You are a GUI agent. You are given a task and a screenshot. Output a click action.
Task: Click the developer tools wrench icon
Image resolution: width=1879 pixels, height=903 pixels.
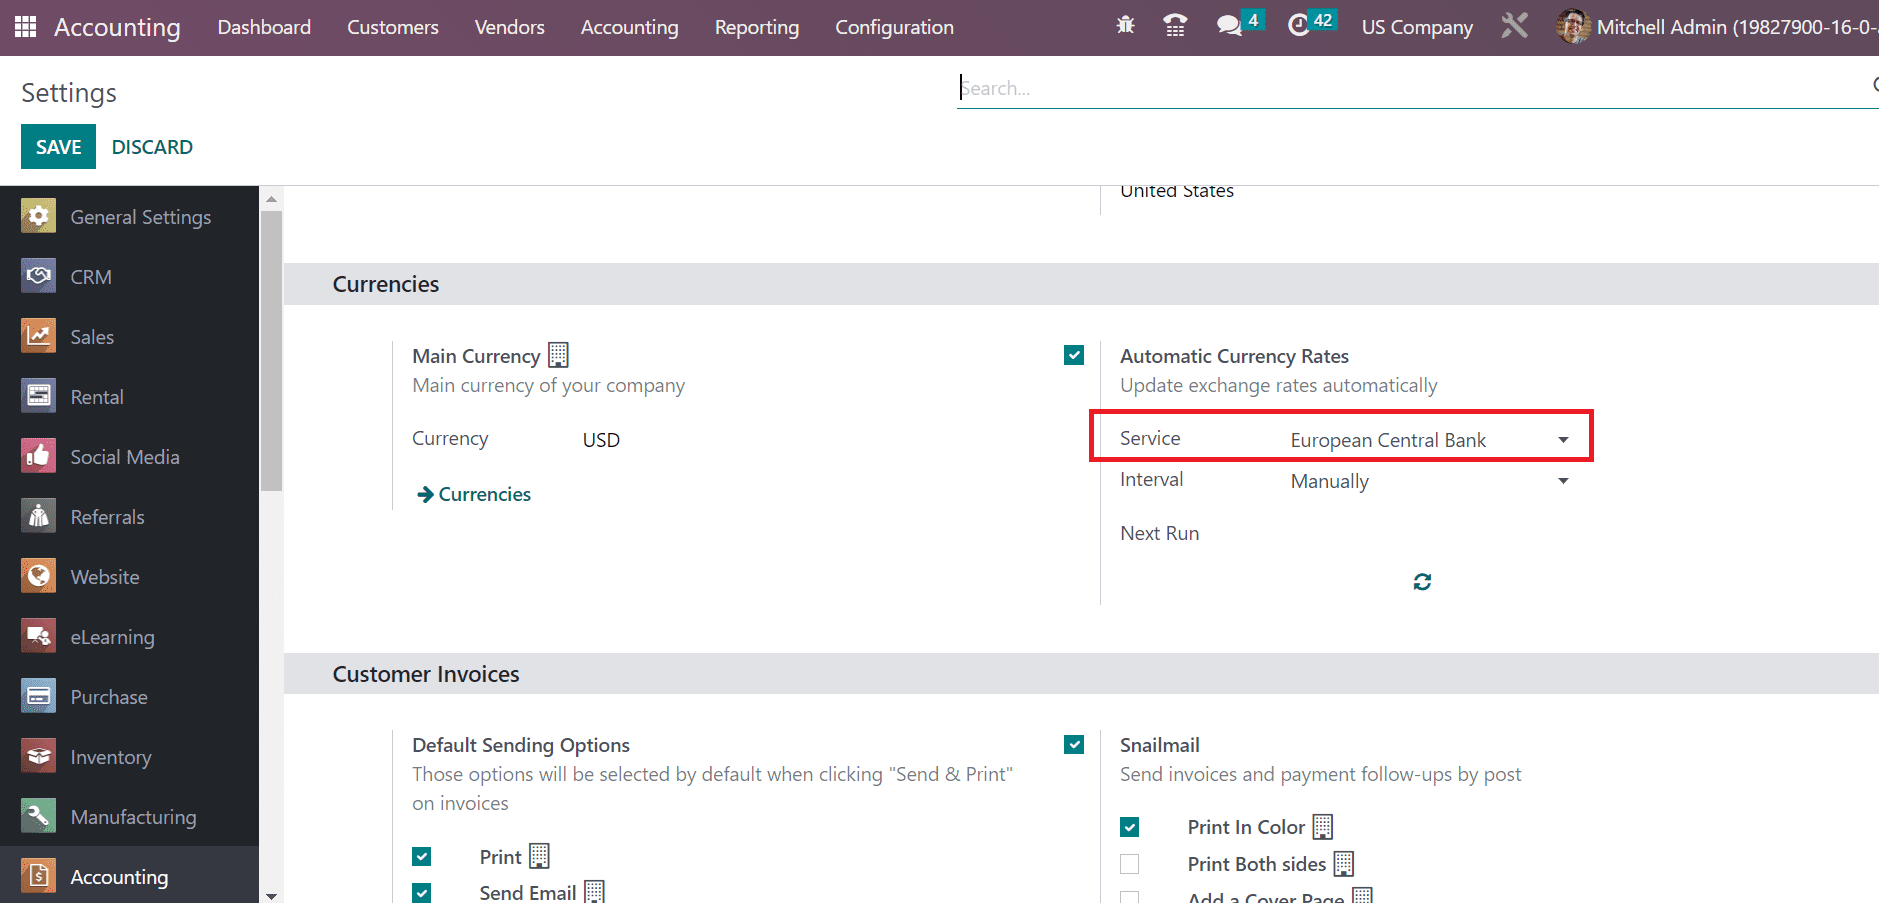pos(1514,26)
